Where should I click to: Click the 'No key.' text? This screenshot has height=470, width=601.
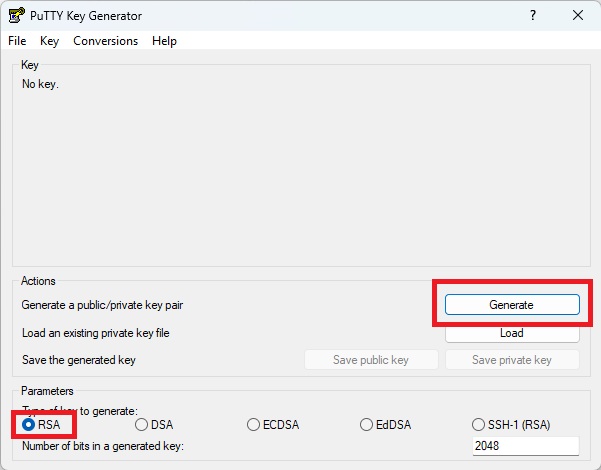click(40, 84)
